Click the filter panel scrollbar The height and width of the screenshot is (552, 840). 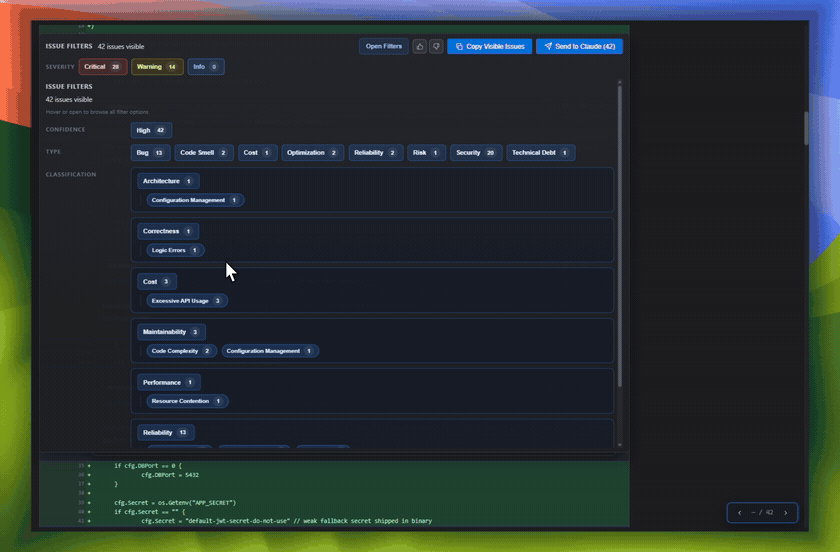620,236
